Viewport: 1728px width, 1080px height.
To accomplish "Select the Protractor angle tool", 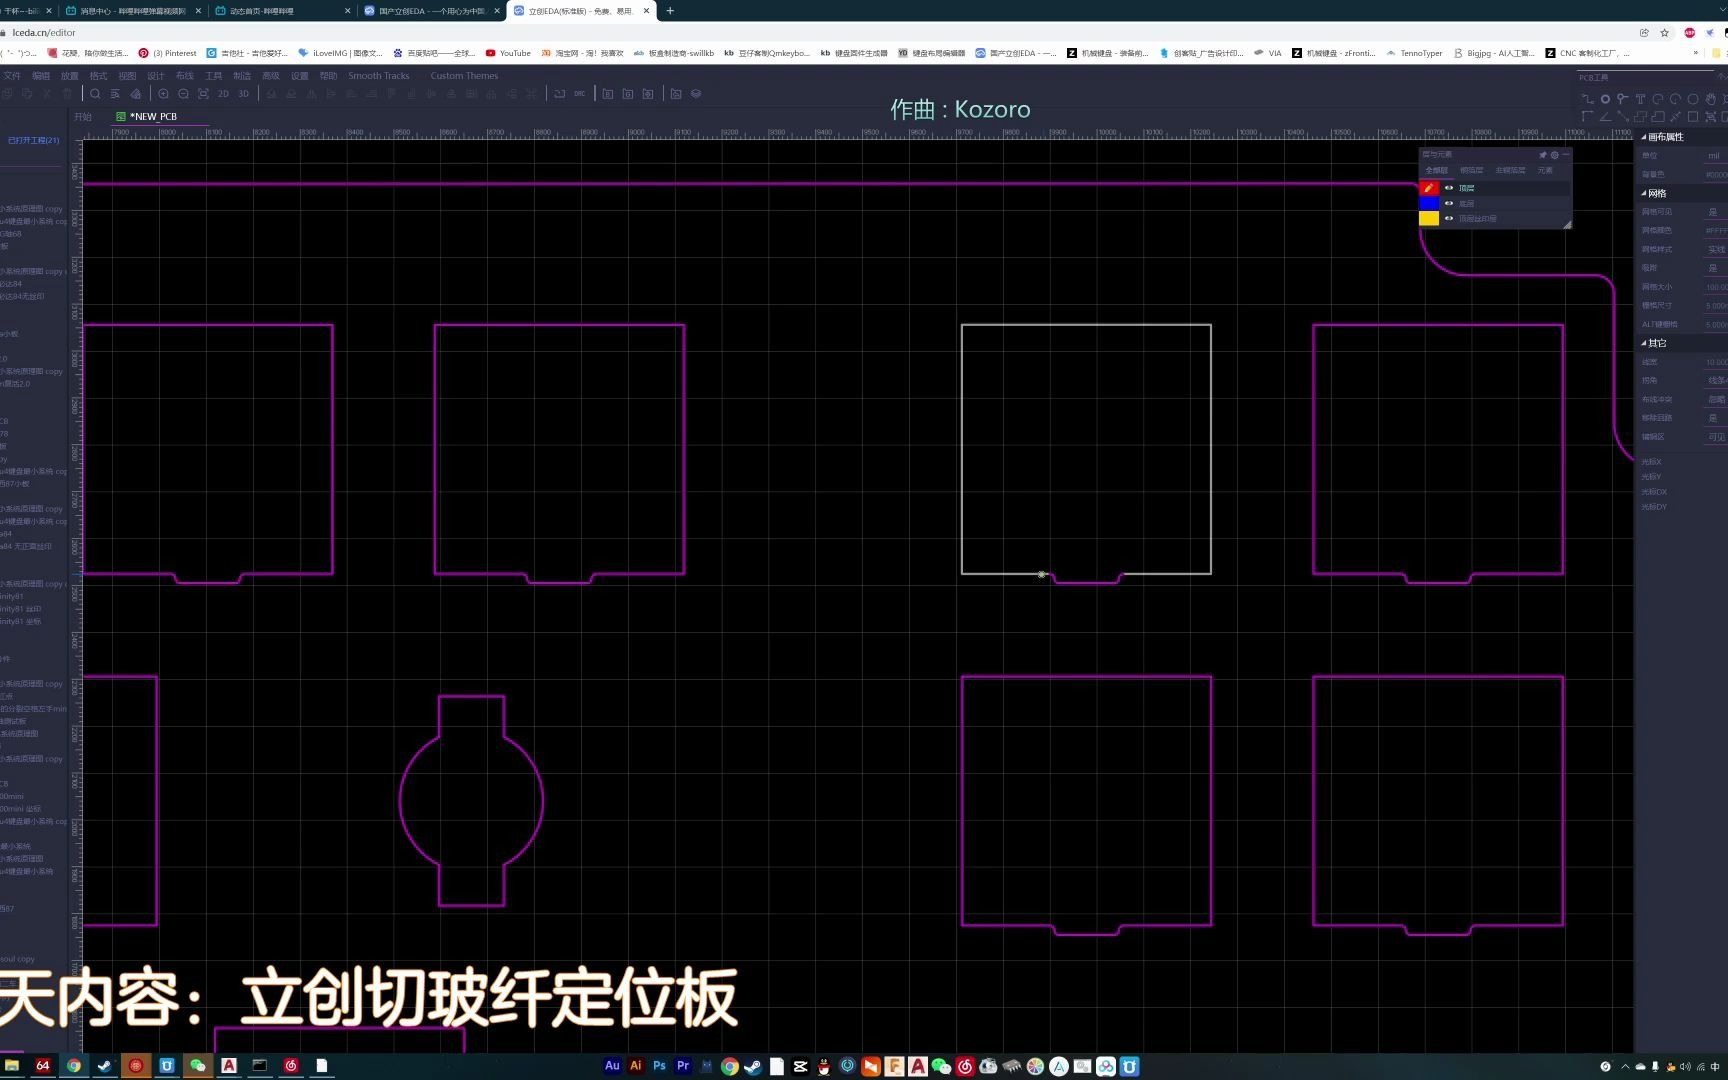I will (x=1606, y=116).
